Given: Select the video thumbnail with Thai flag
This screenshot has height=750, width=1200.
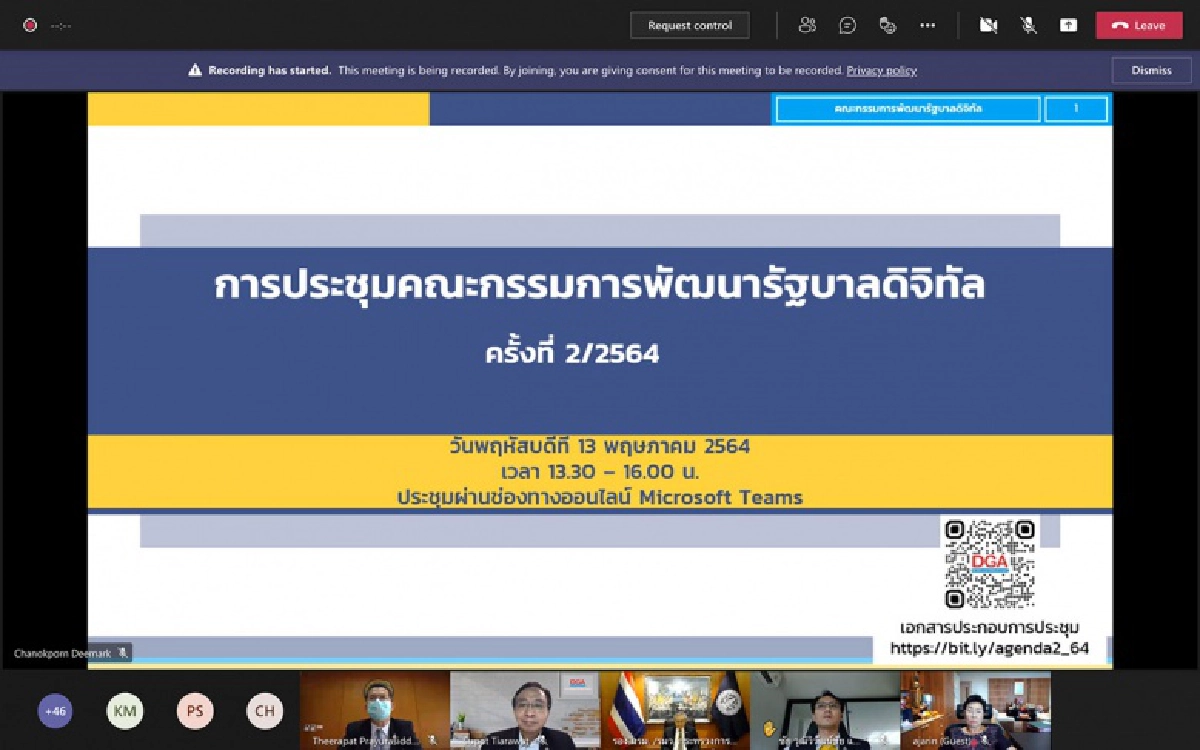Looking at the screenshot, I should coord(675,710).
